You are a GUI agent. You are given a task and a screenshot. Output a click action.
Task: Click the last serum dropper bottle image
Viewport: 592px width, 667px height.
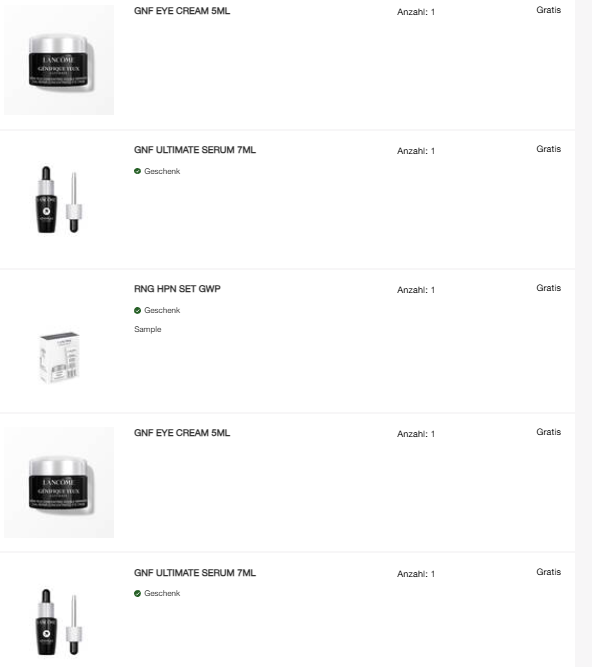tap(59, 622)
